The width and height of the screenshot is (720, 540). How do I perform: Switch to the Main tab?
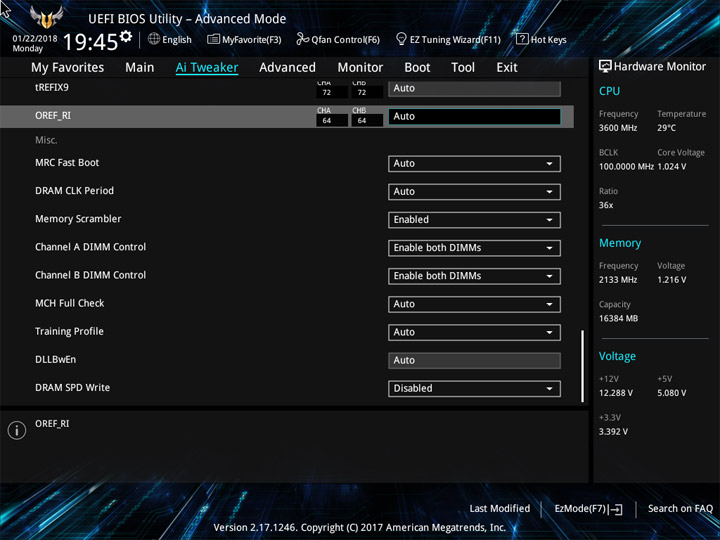[140, 68]
